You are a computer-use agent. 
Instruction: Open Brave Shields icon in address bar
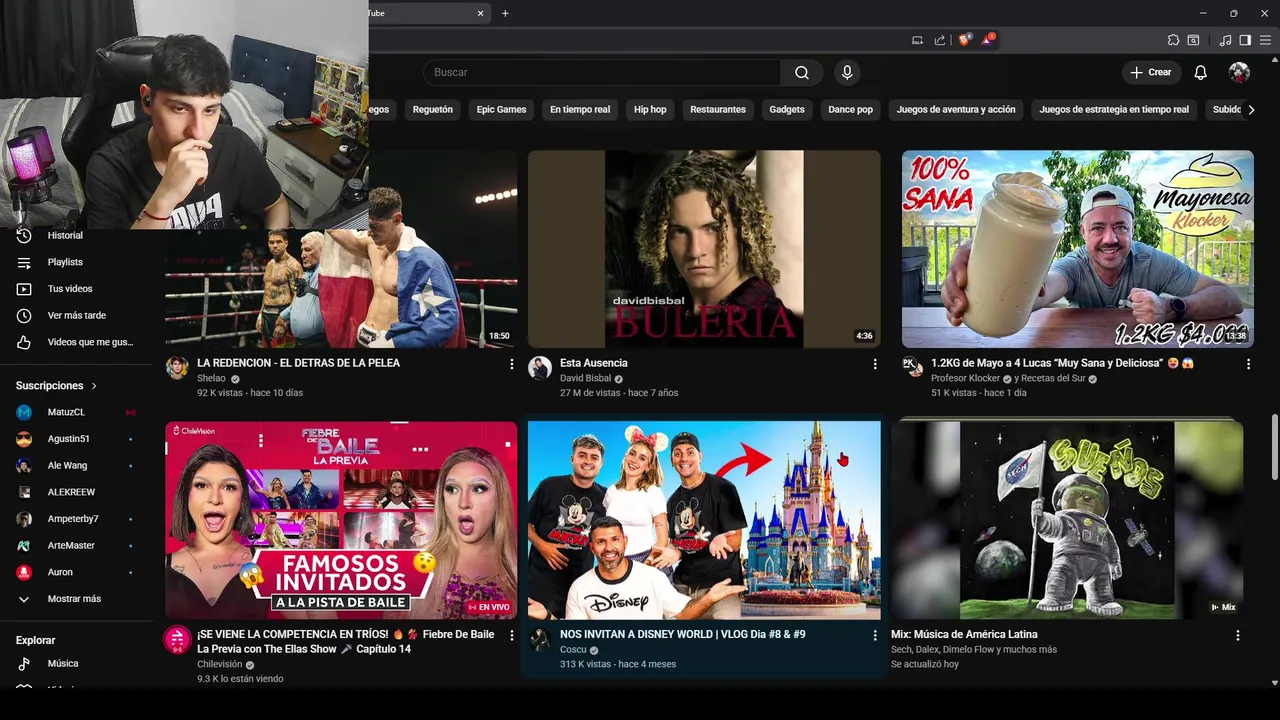965,40
